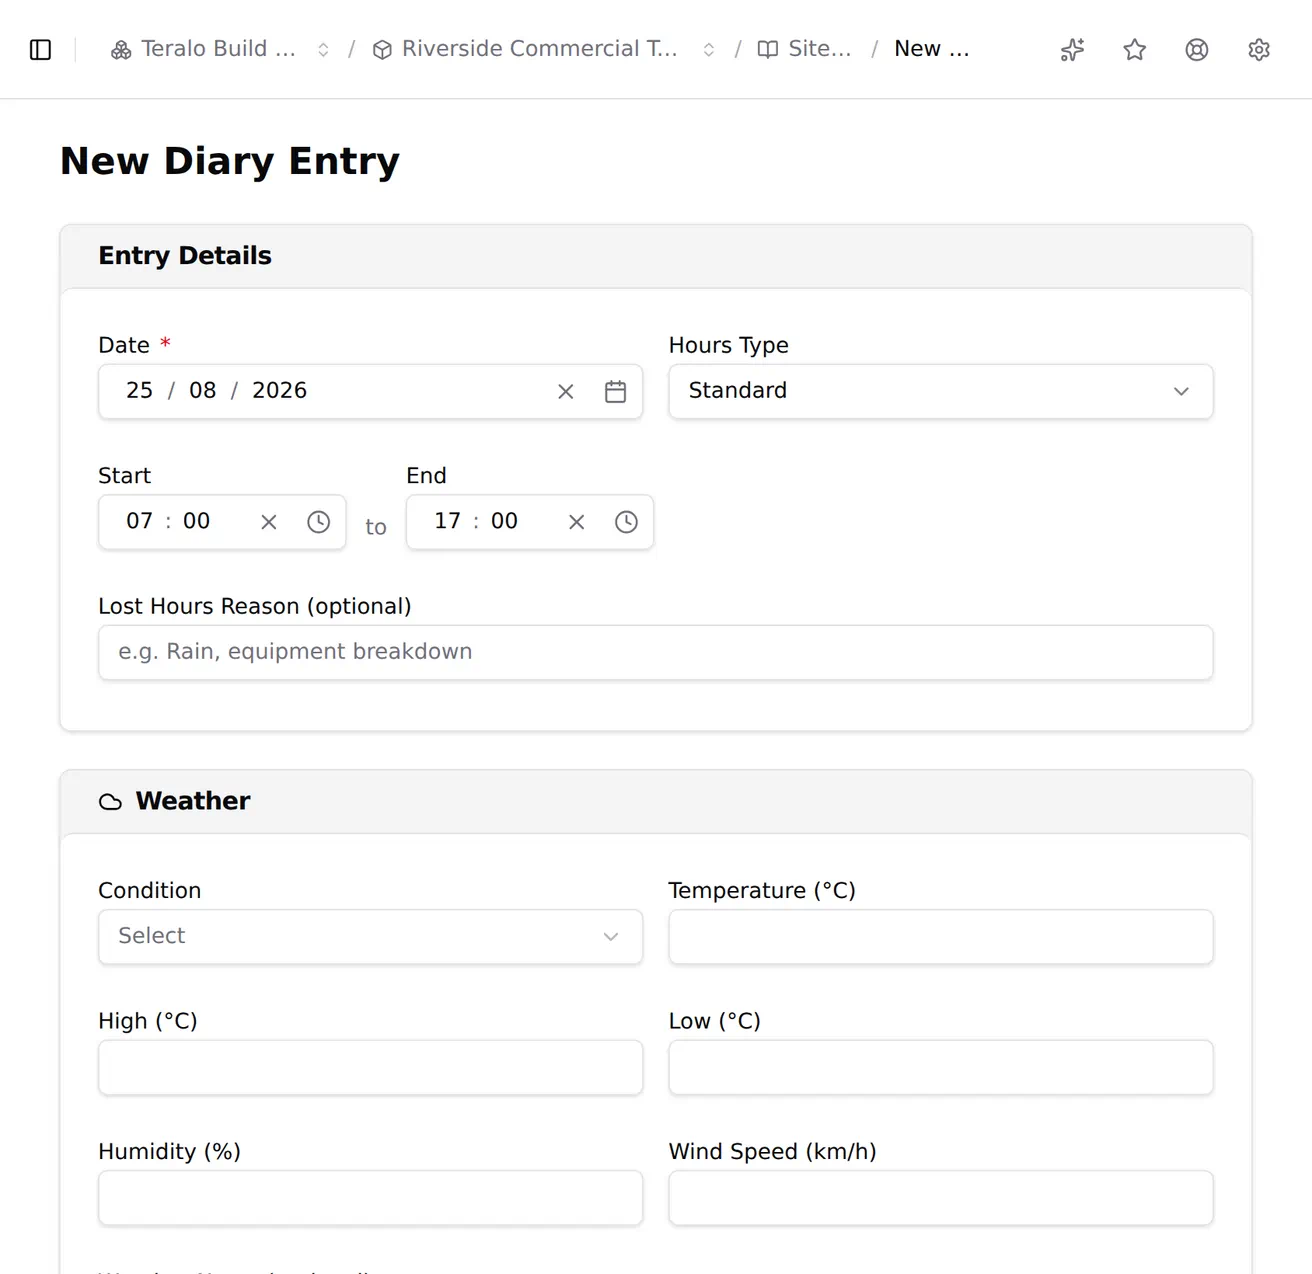Open the calendar date picker icon
The width and height of the screenshot is (1312, 1274).
coord(616,392)
